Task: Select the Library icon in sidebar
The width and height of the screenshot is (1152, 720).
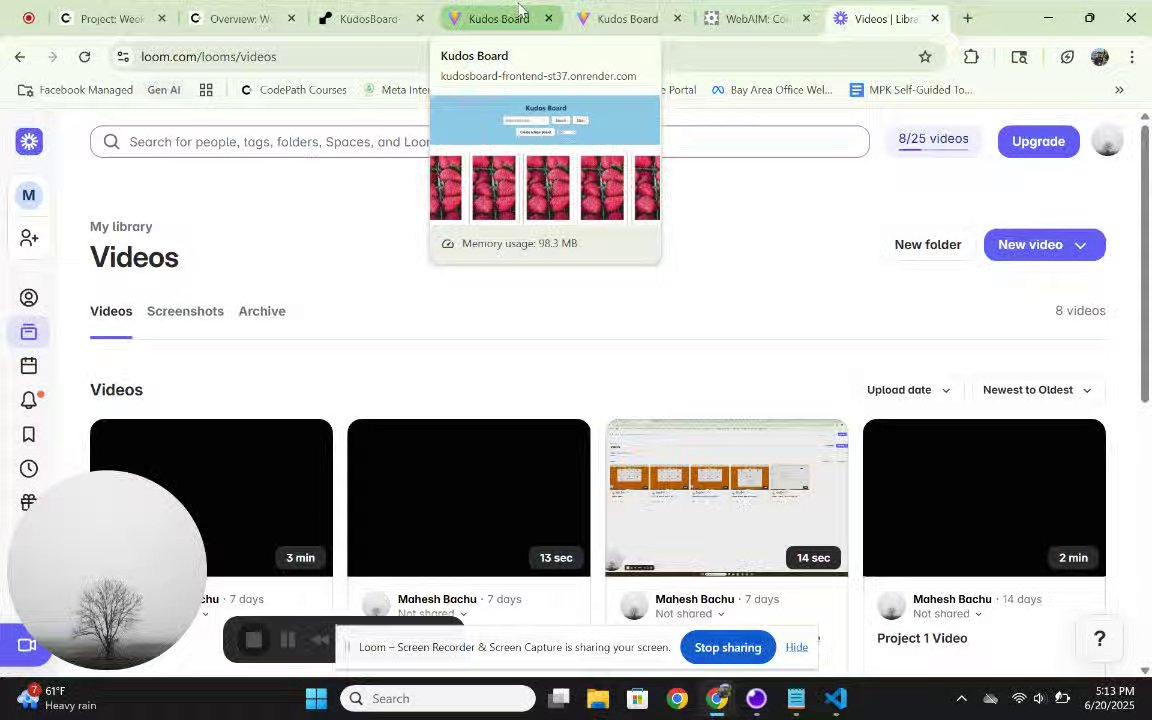Action: (x=29, y=332)
